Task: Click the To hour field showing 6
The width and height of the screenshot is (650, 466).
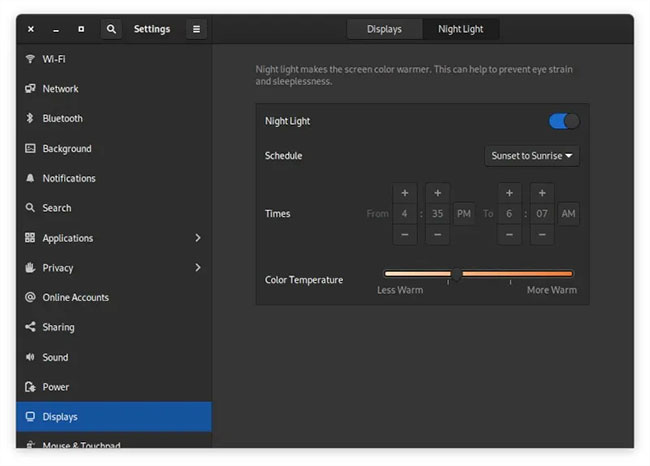Action: [509, 214]
